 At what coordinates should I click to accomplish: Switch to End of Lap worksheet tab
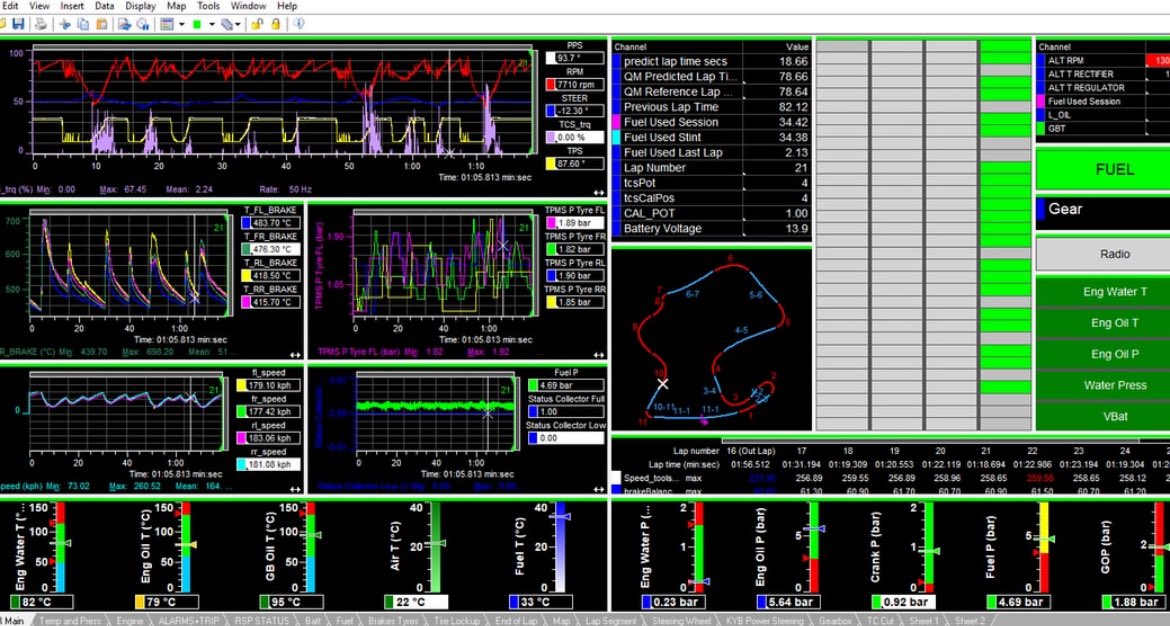(x=516, y=621)
